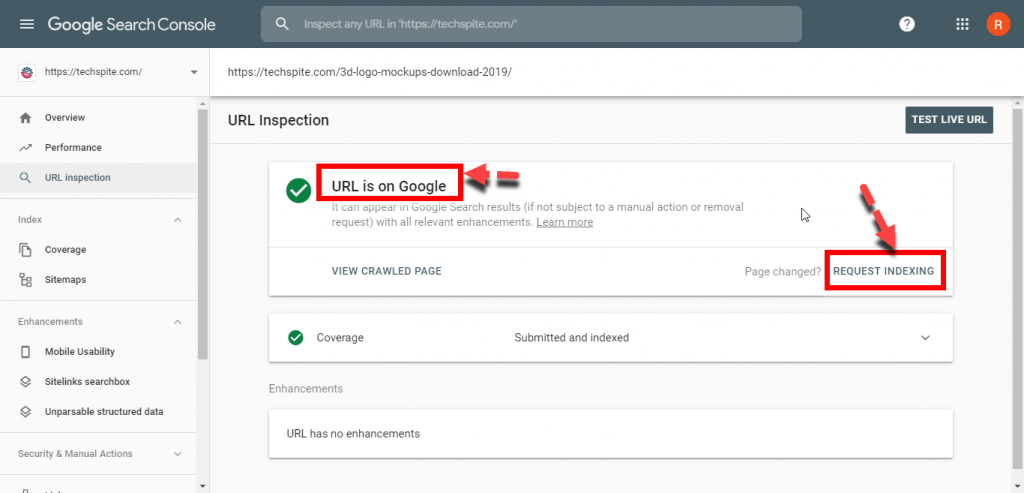The image size is (1024, 493).
Task: Open Unparsable structured data report
Action: coord(104,411)
